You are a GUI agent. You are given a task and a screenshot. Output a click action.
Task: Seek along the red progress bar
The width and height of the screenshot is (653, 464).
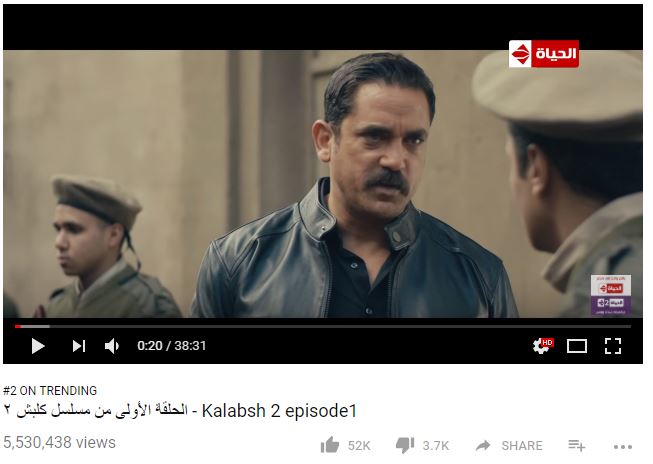[x=323, y=327]
